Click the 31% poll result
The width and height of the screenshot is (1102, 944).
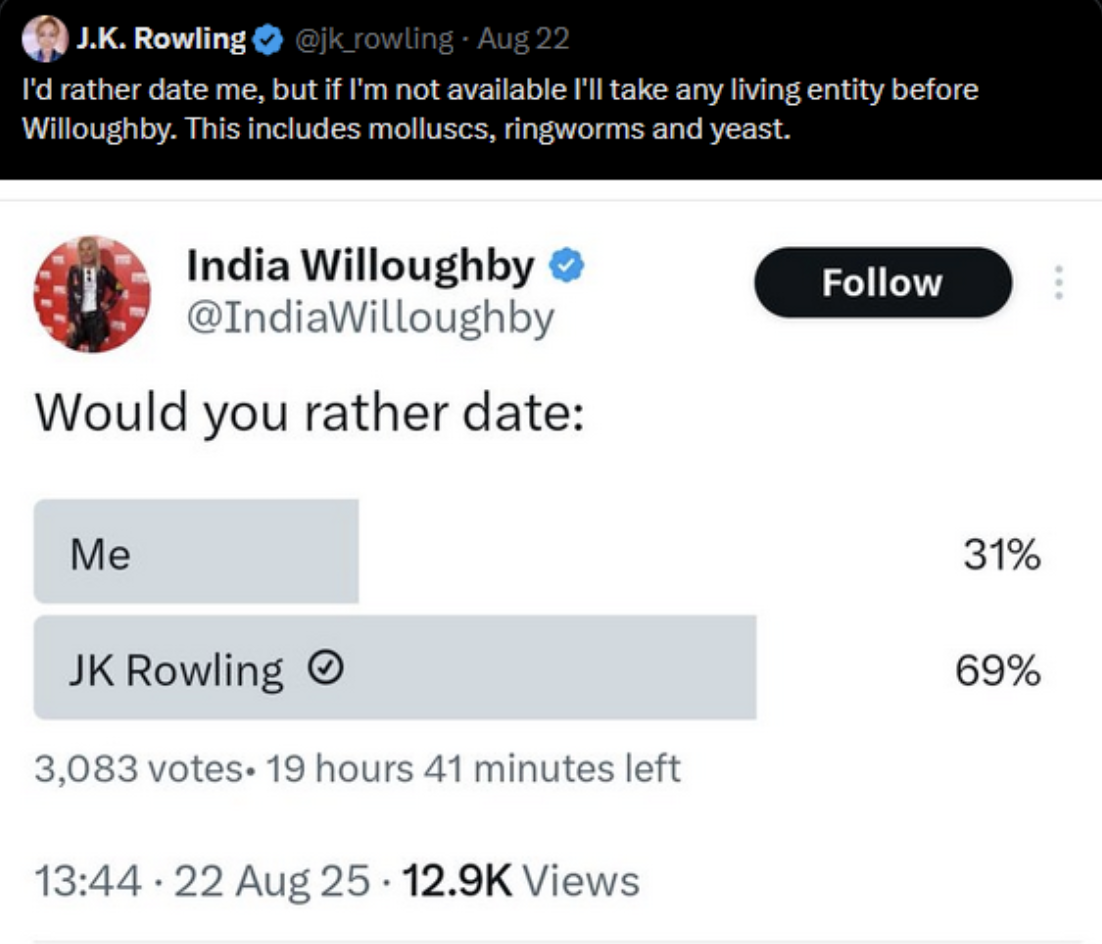[1002, 554]
